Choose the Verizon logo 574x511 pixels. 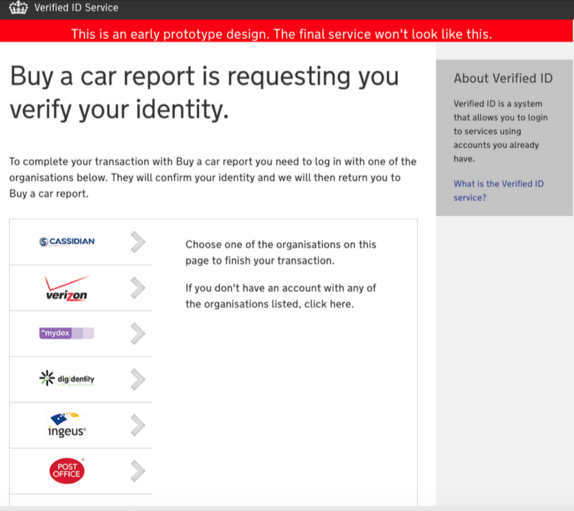coord(67,288)
